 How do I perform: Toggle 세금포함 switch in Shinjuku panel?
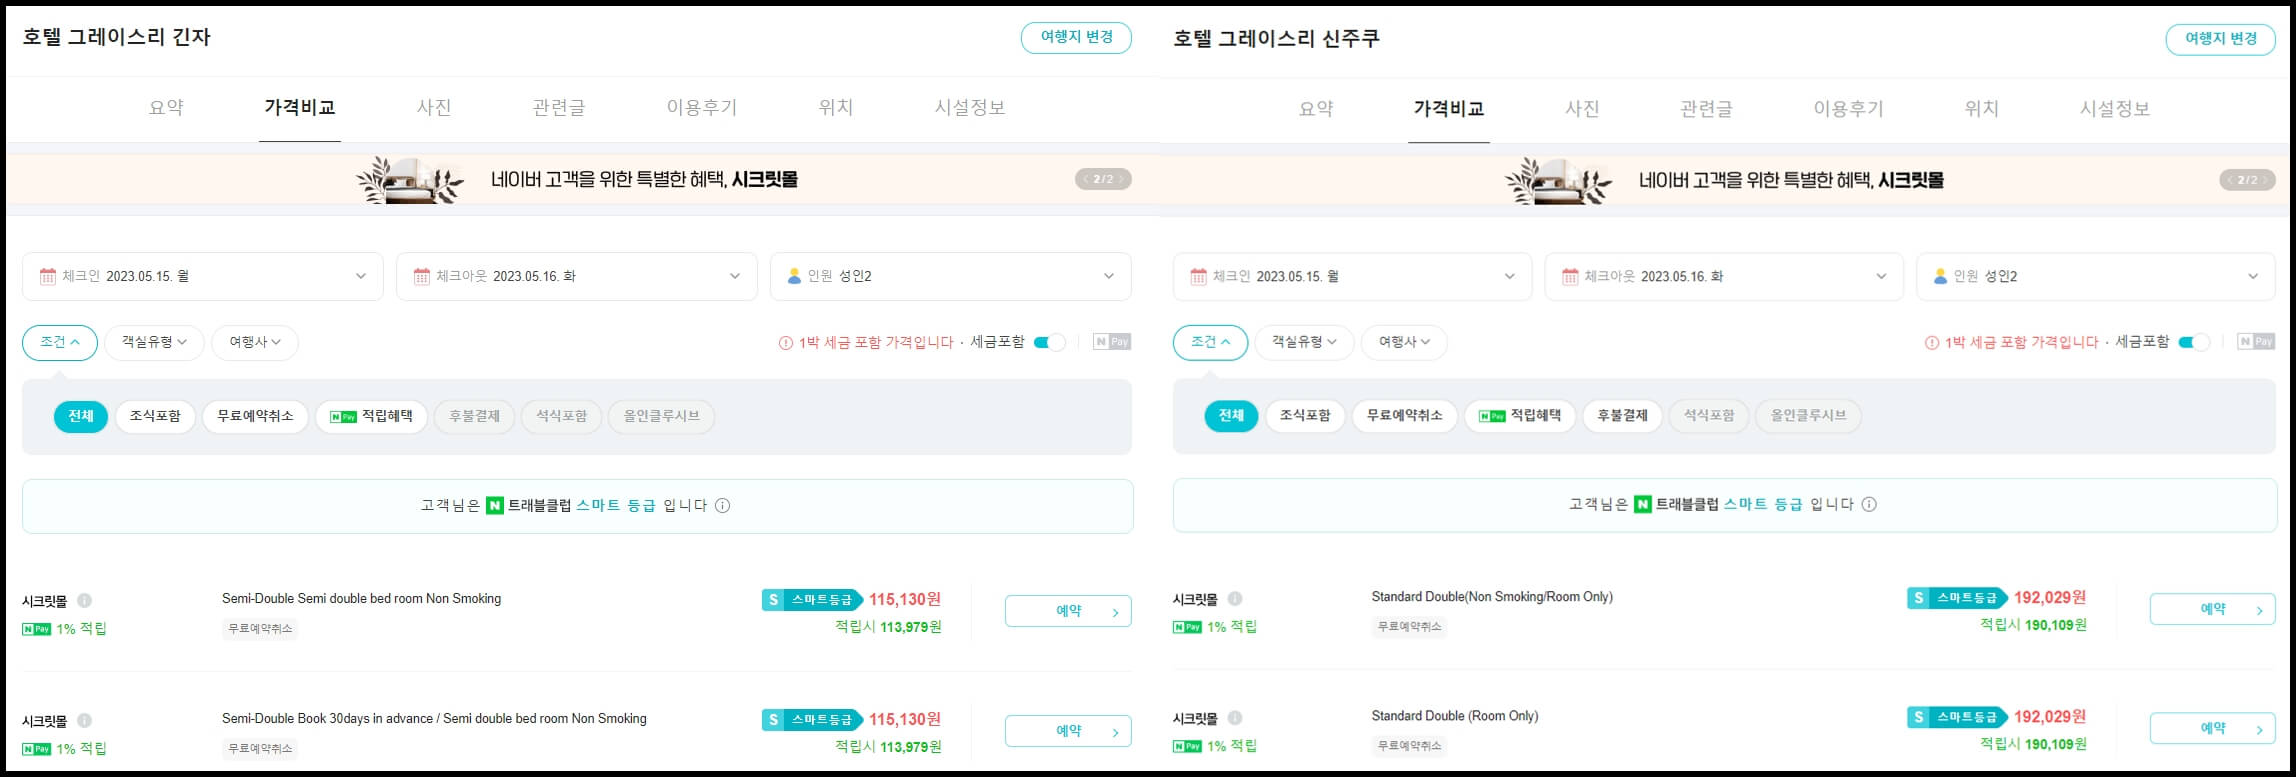[2194, 343]
